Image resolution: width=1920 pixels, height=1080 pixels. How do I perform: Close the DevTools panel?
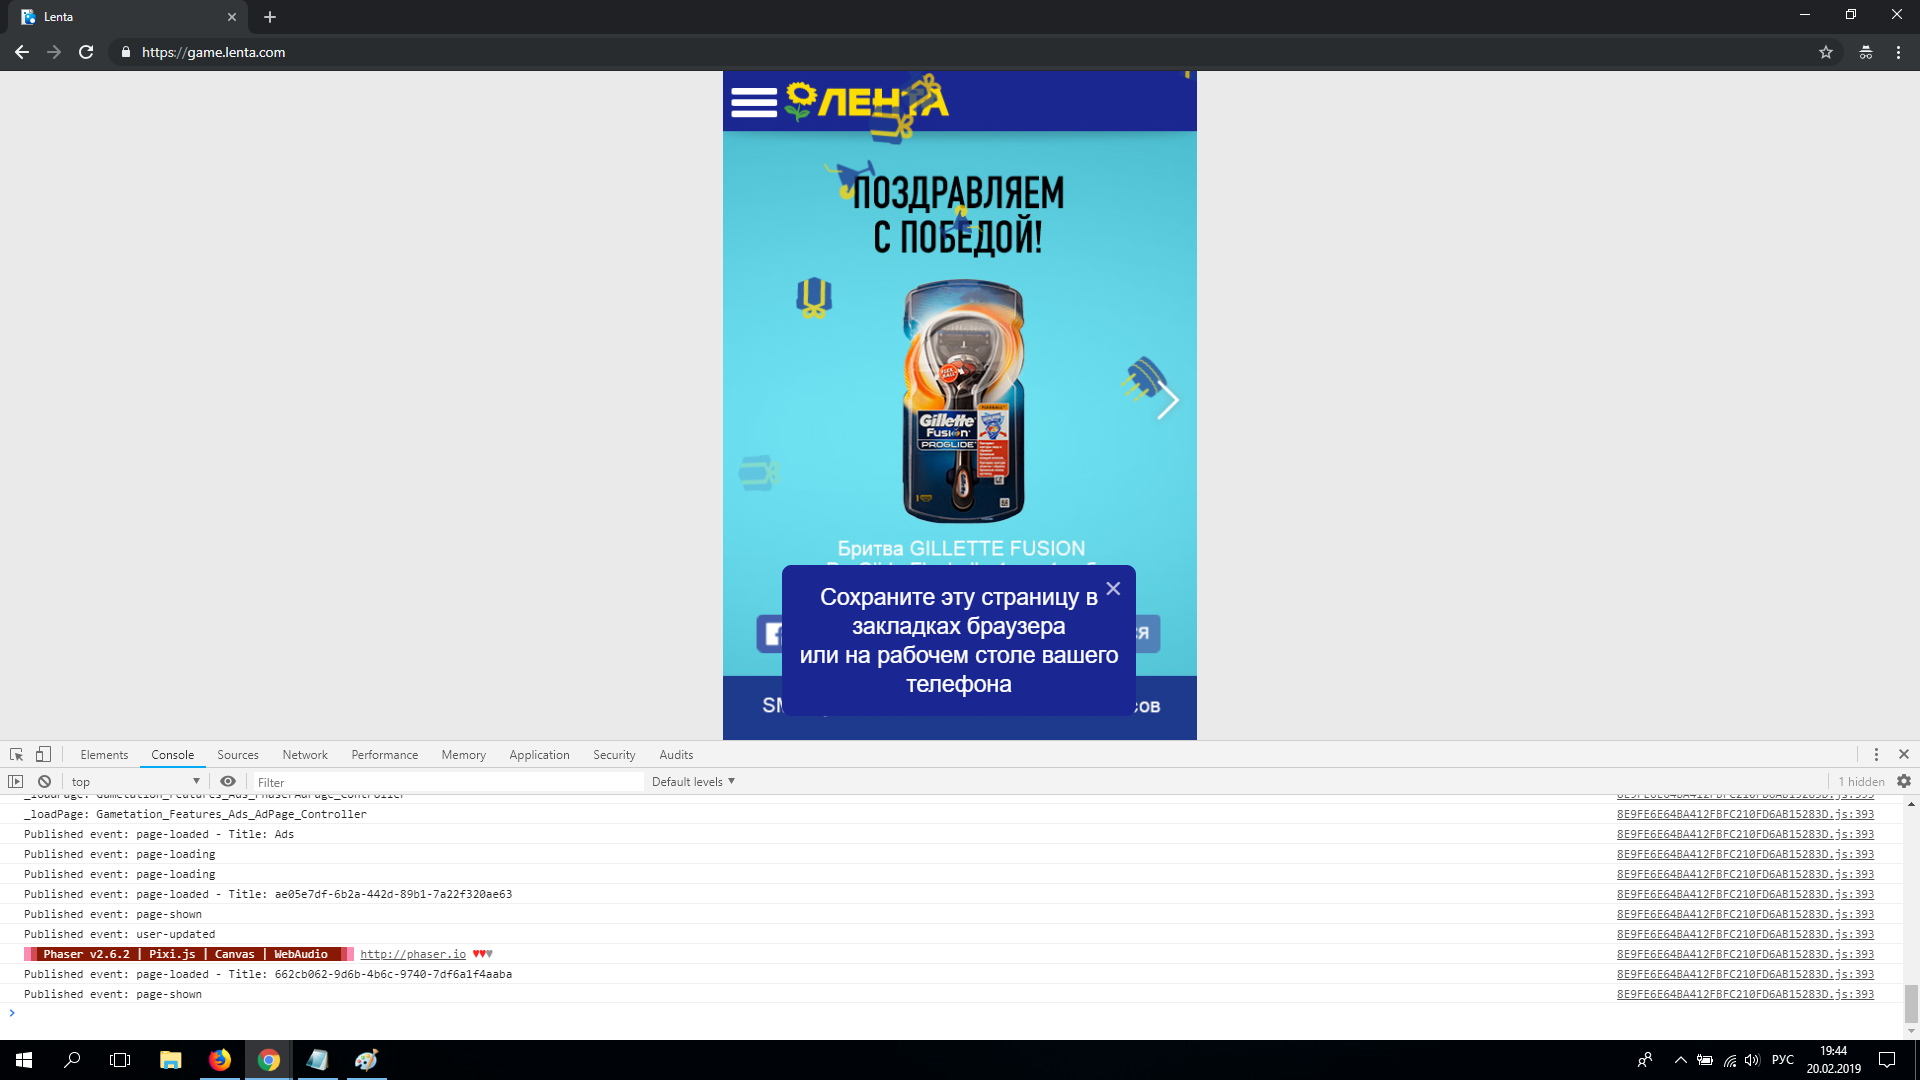coord(1904,755)
